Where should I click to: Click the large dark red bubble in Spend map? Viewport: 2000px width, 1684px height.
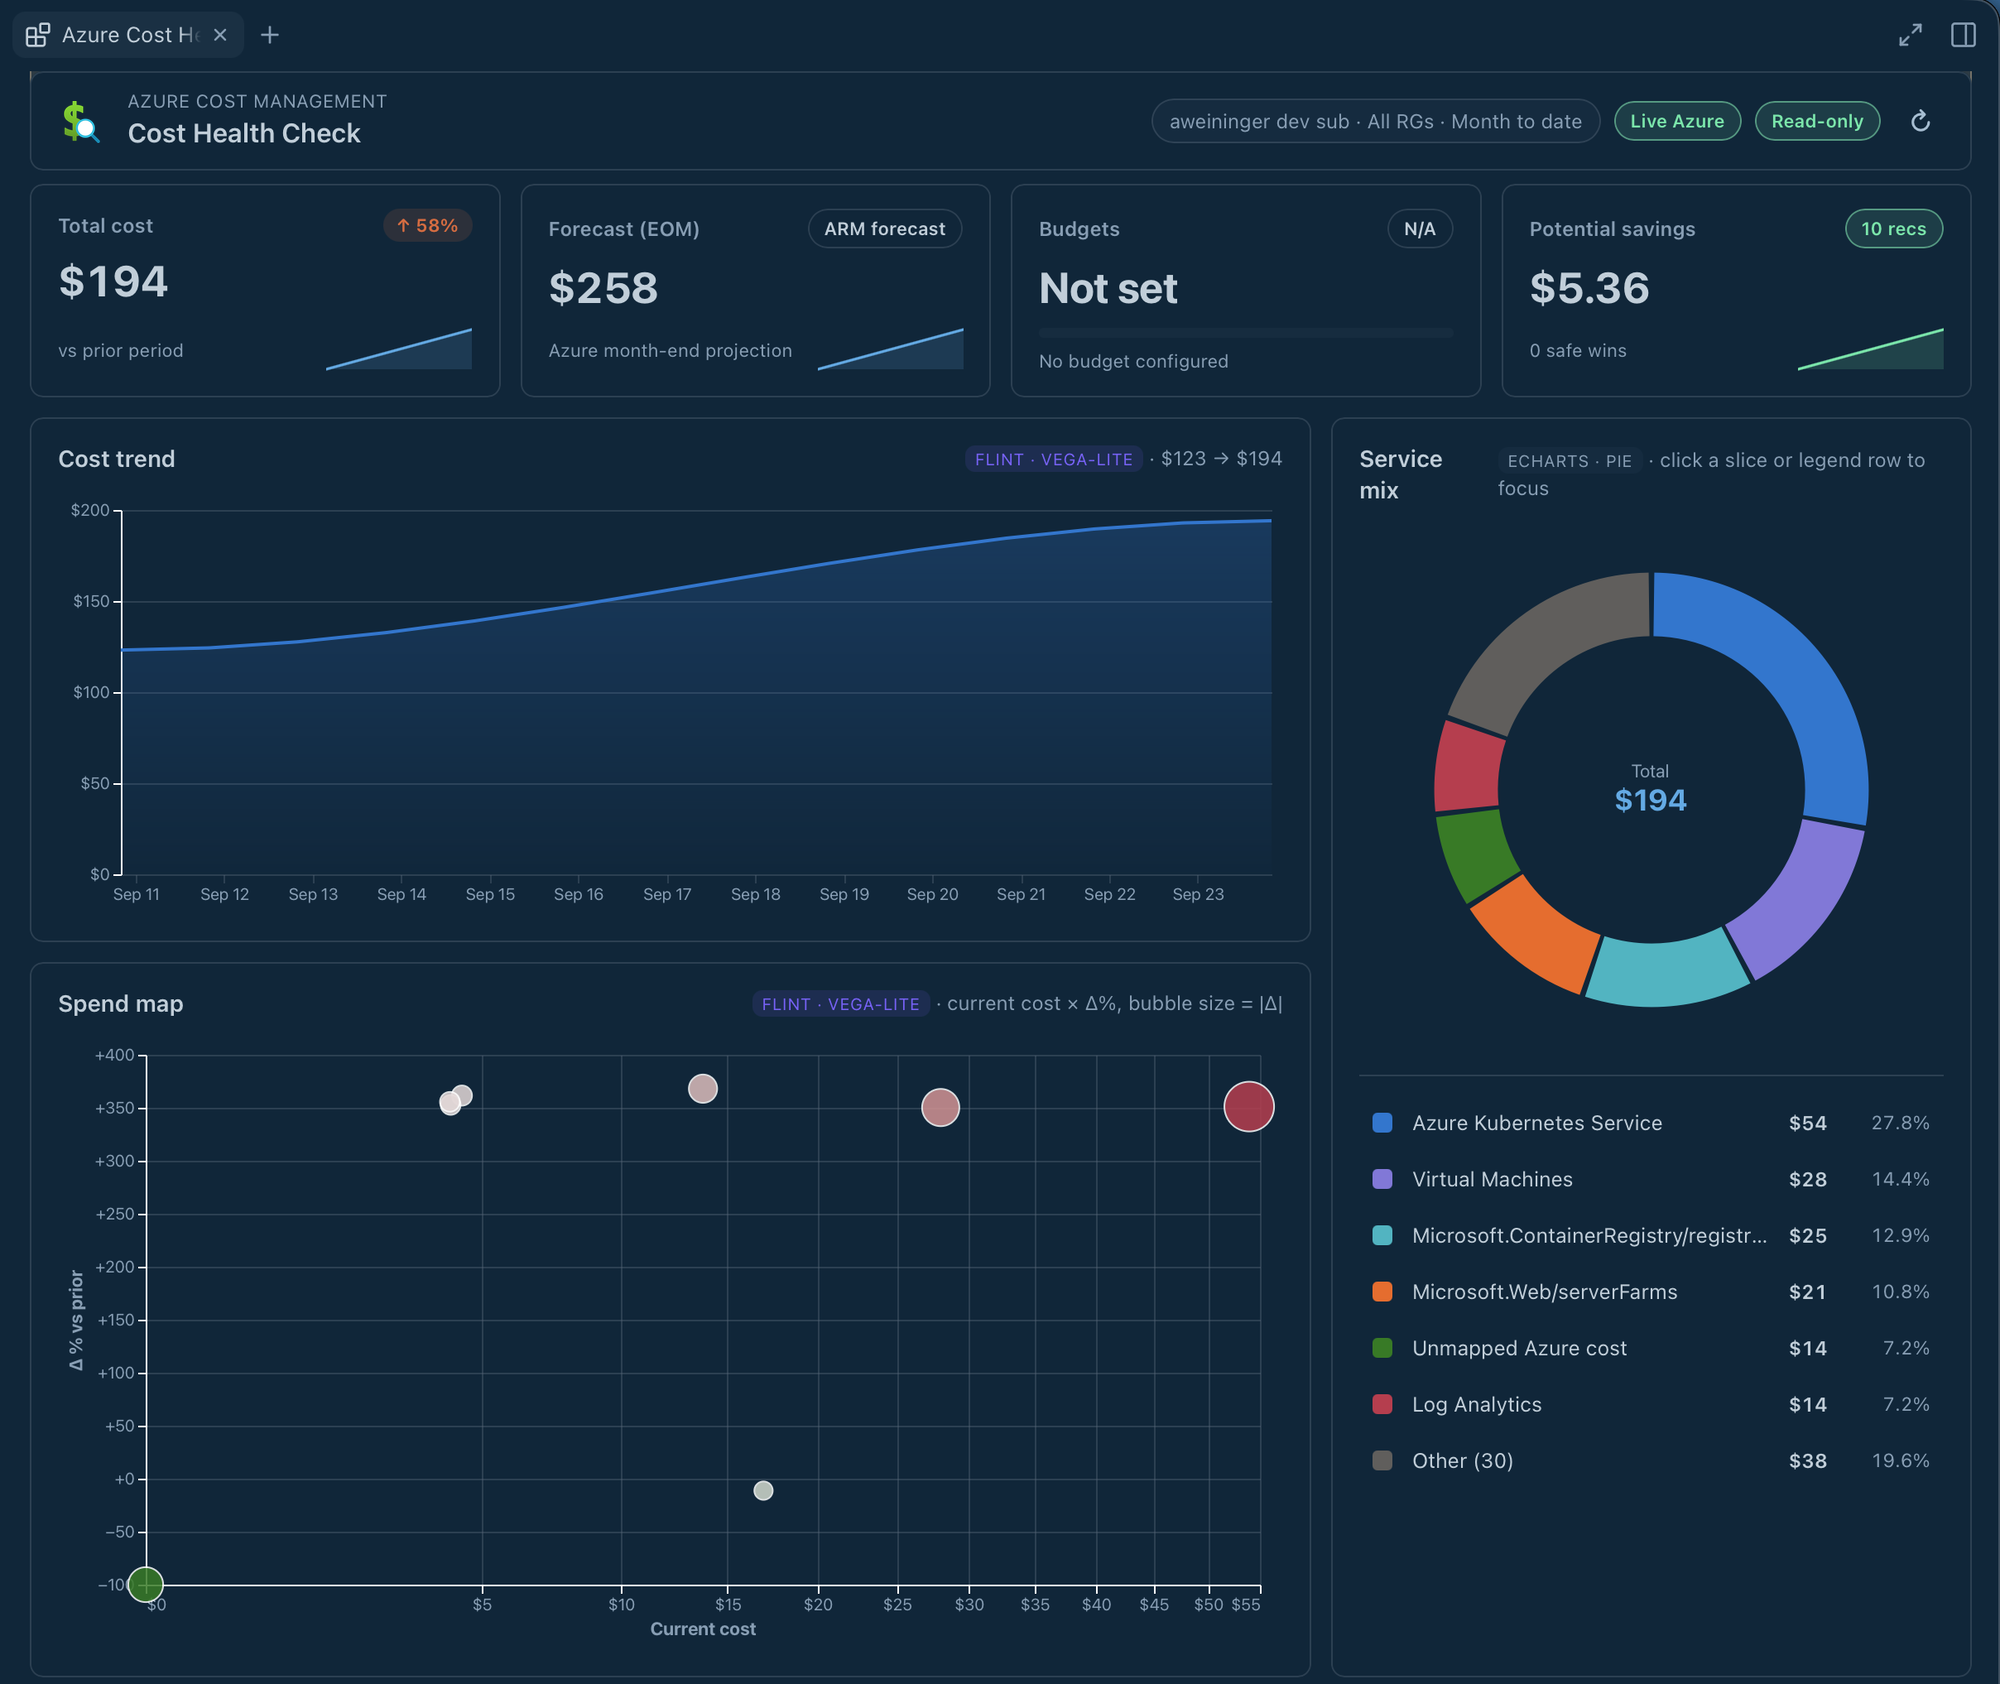tap(1249, 1107)
